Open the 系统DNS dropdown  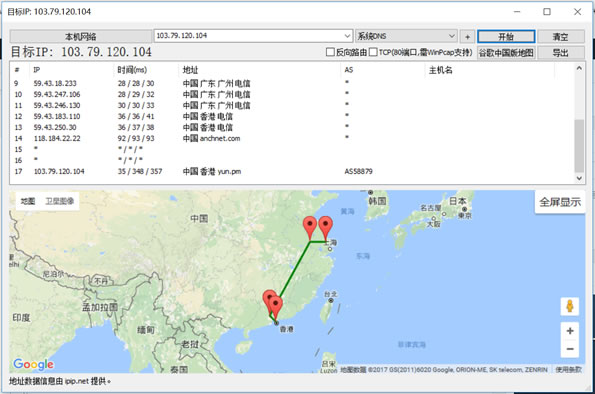click(452, 36)
